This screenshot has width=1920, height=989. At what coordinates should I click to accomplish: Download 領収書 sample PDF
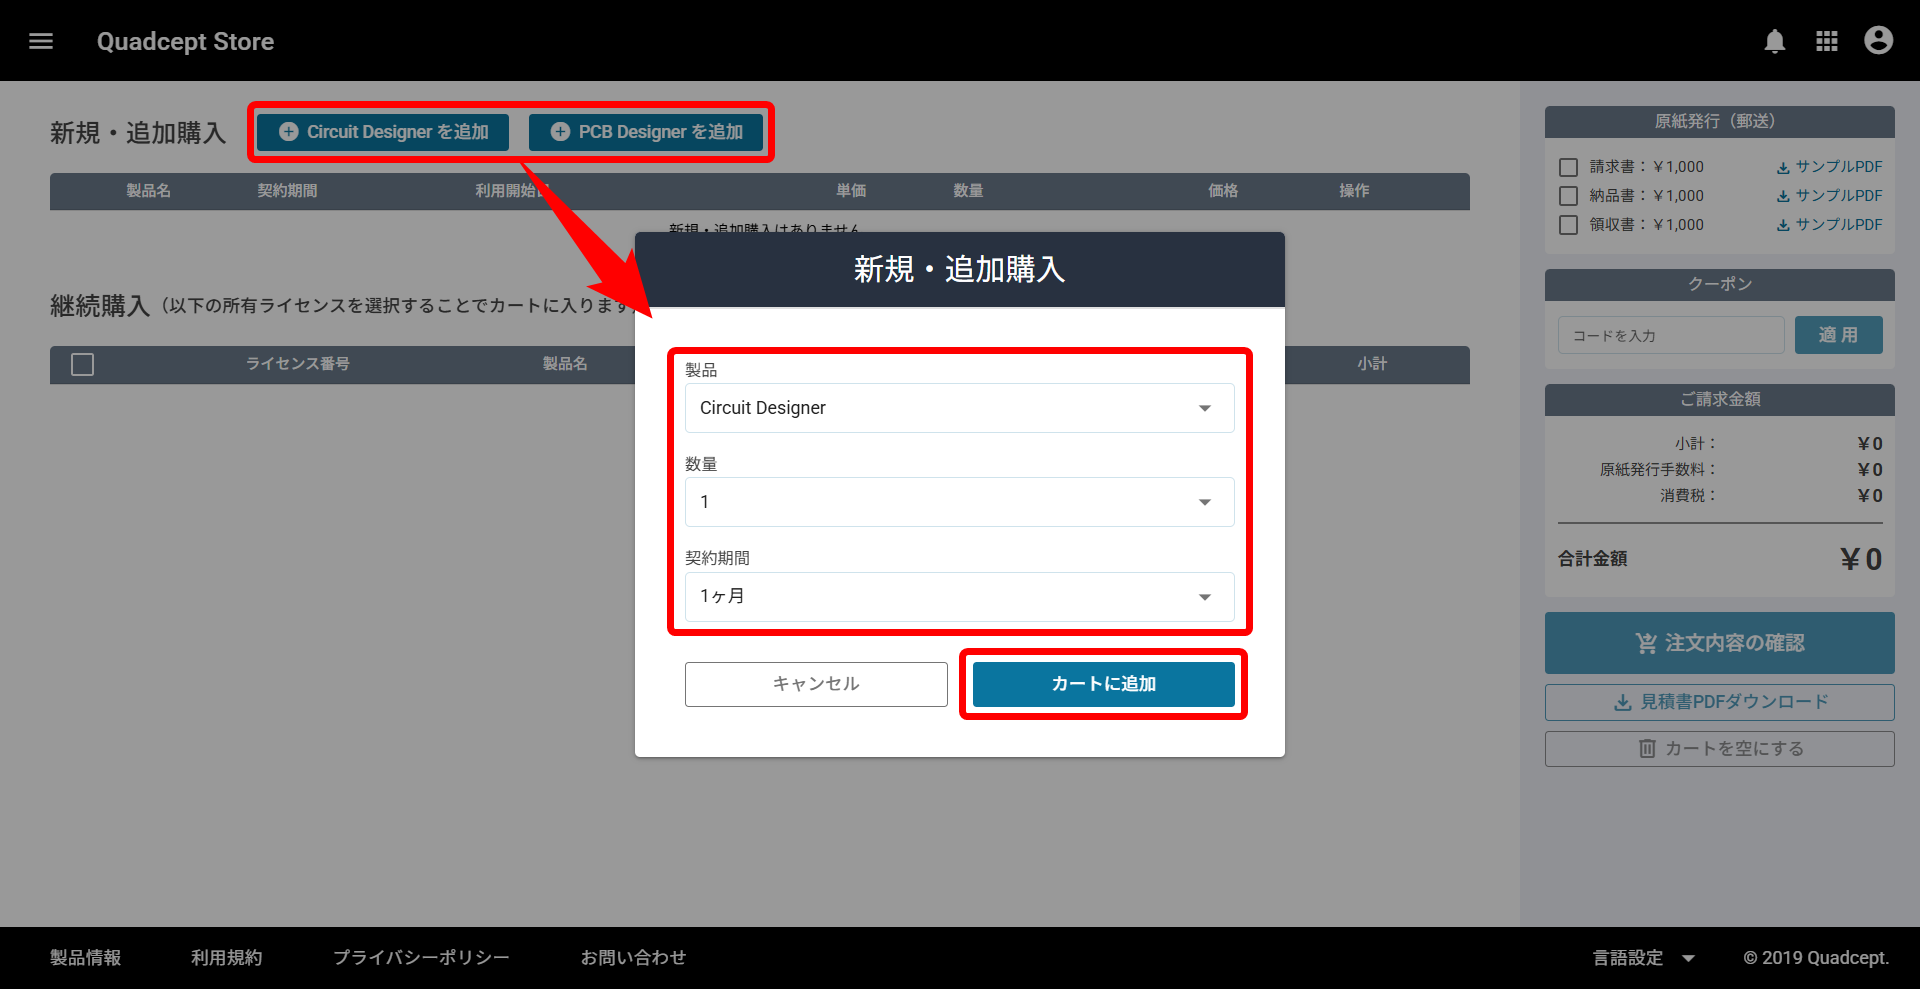pos(1829,225)
